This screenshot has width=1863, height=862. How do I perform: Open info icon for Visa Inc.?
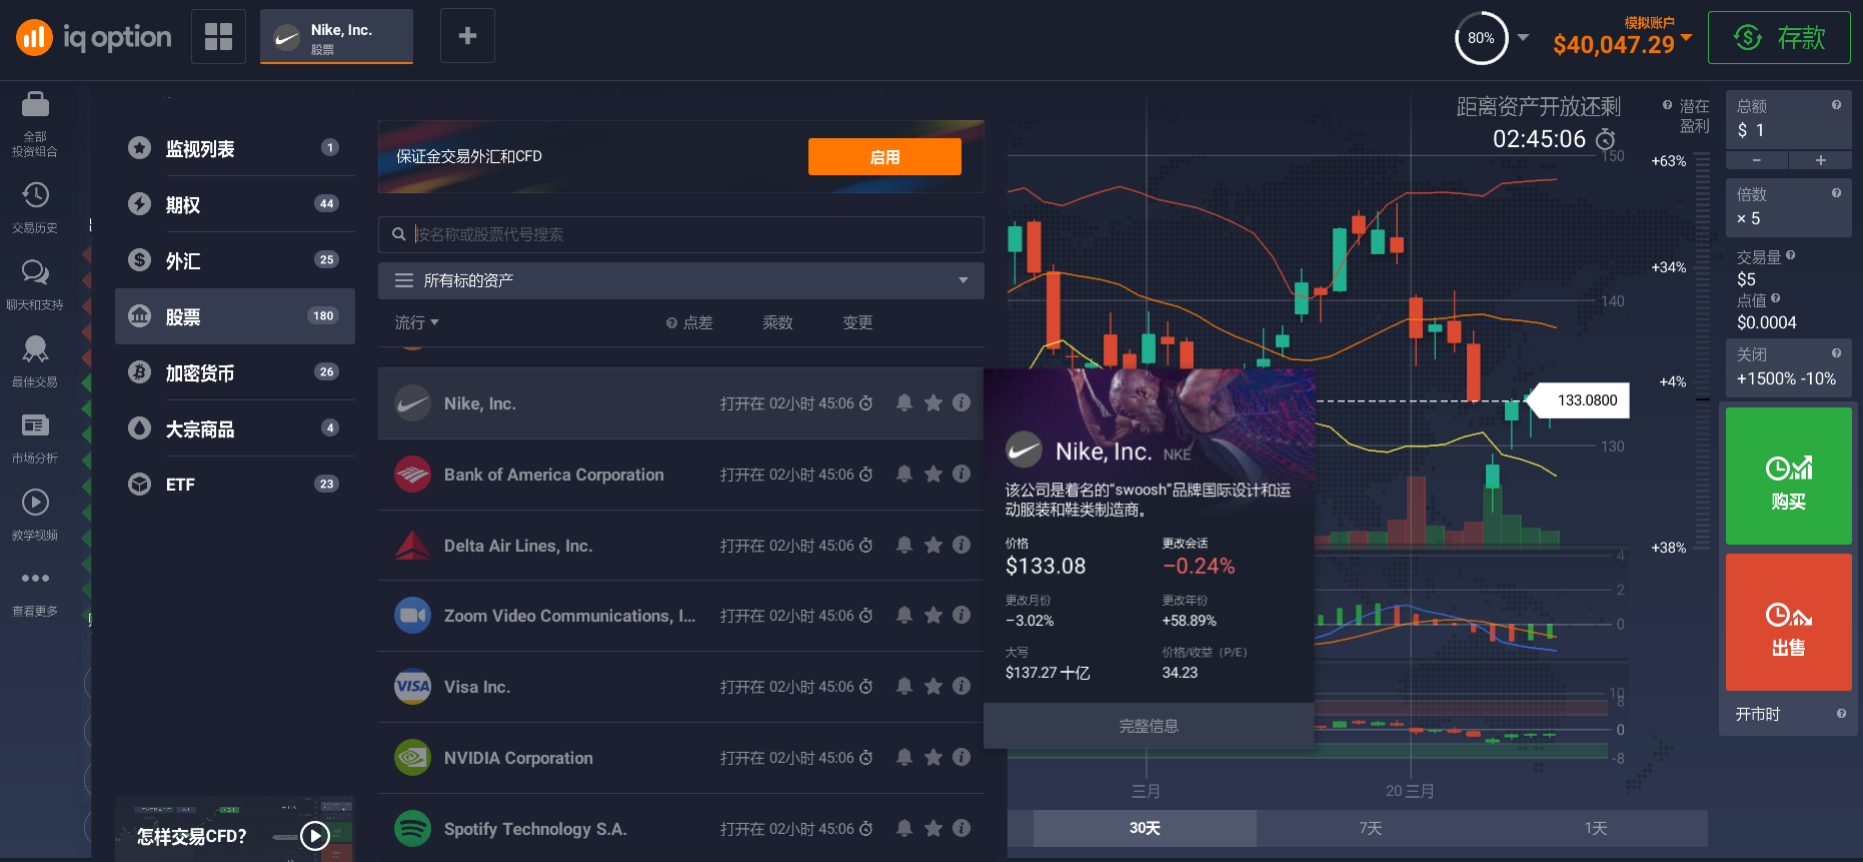tap(962, 686)
